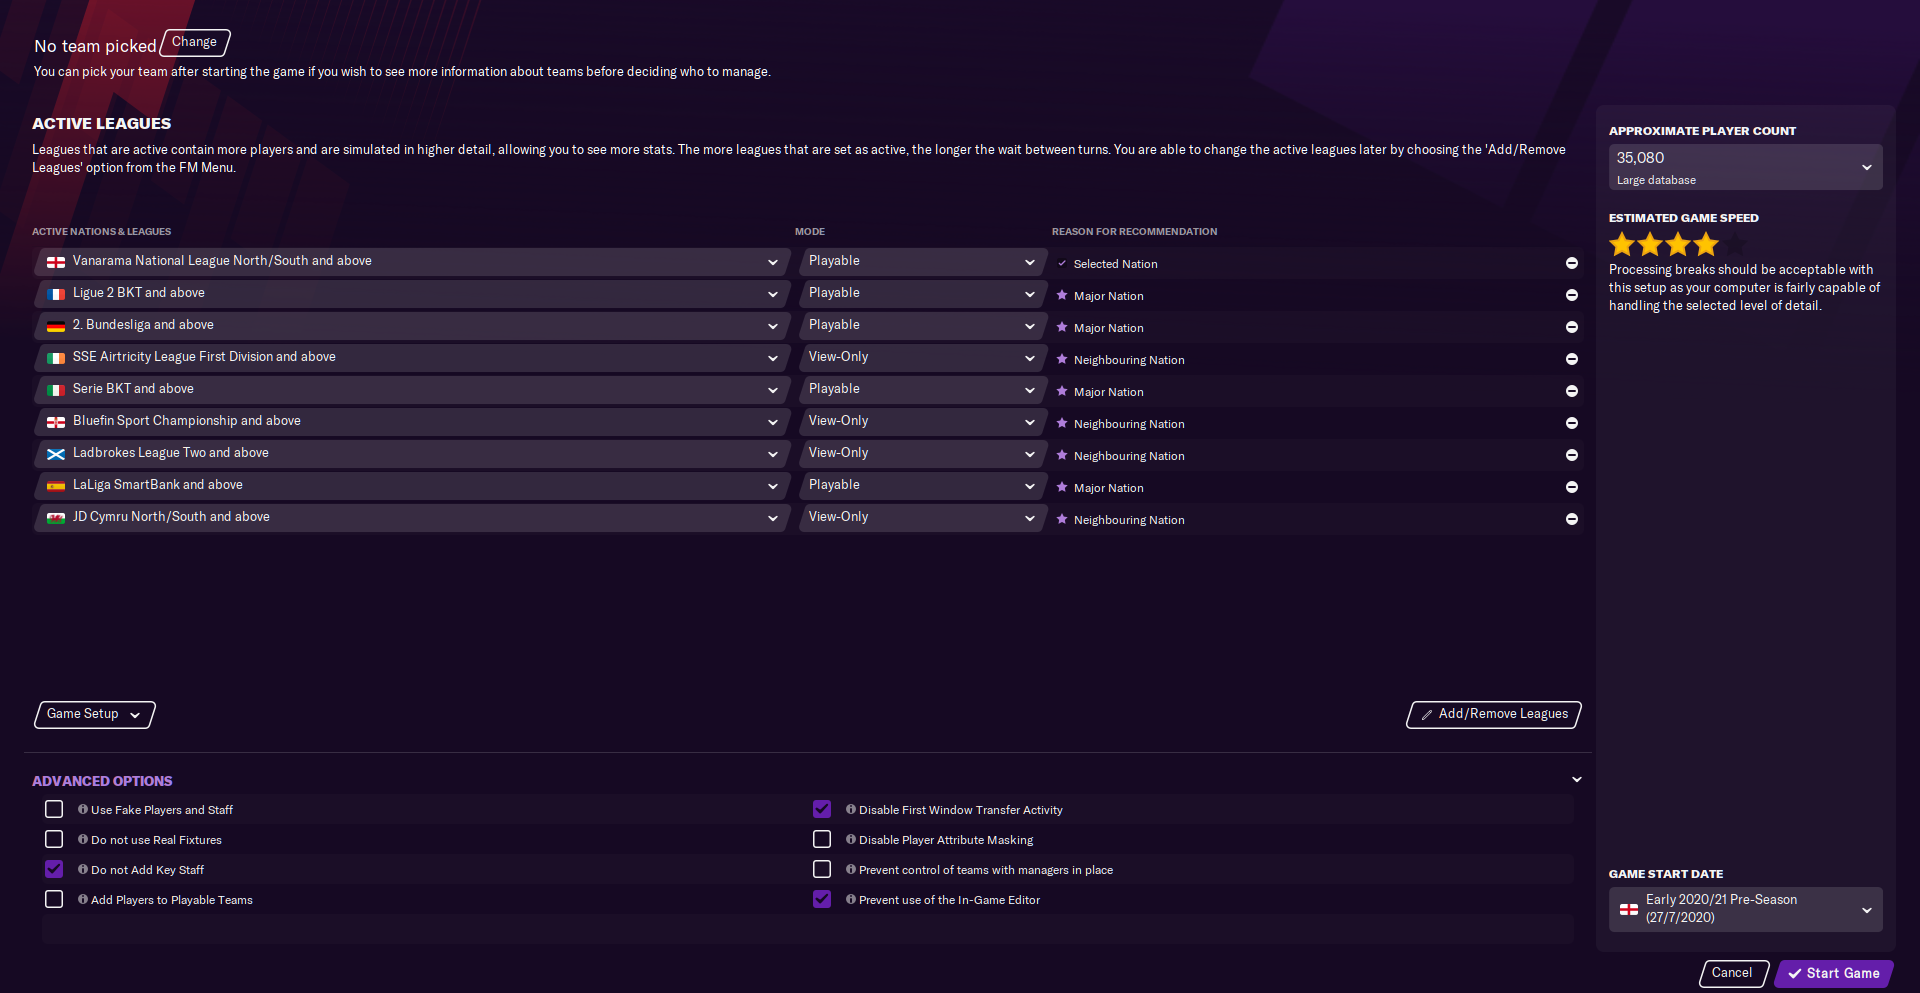1920x993 pixels.
Task: Click info icon beside Disable Player Attribute Masking
Action: click(851, 840)
